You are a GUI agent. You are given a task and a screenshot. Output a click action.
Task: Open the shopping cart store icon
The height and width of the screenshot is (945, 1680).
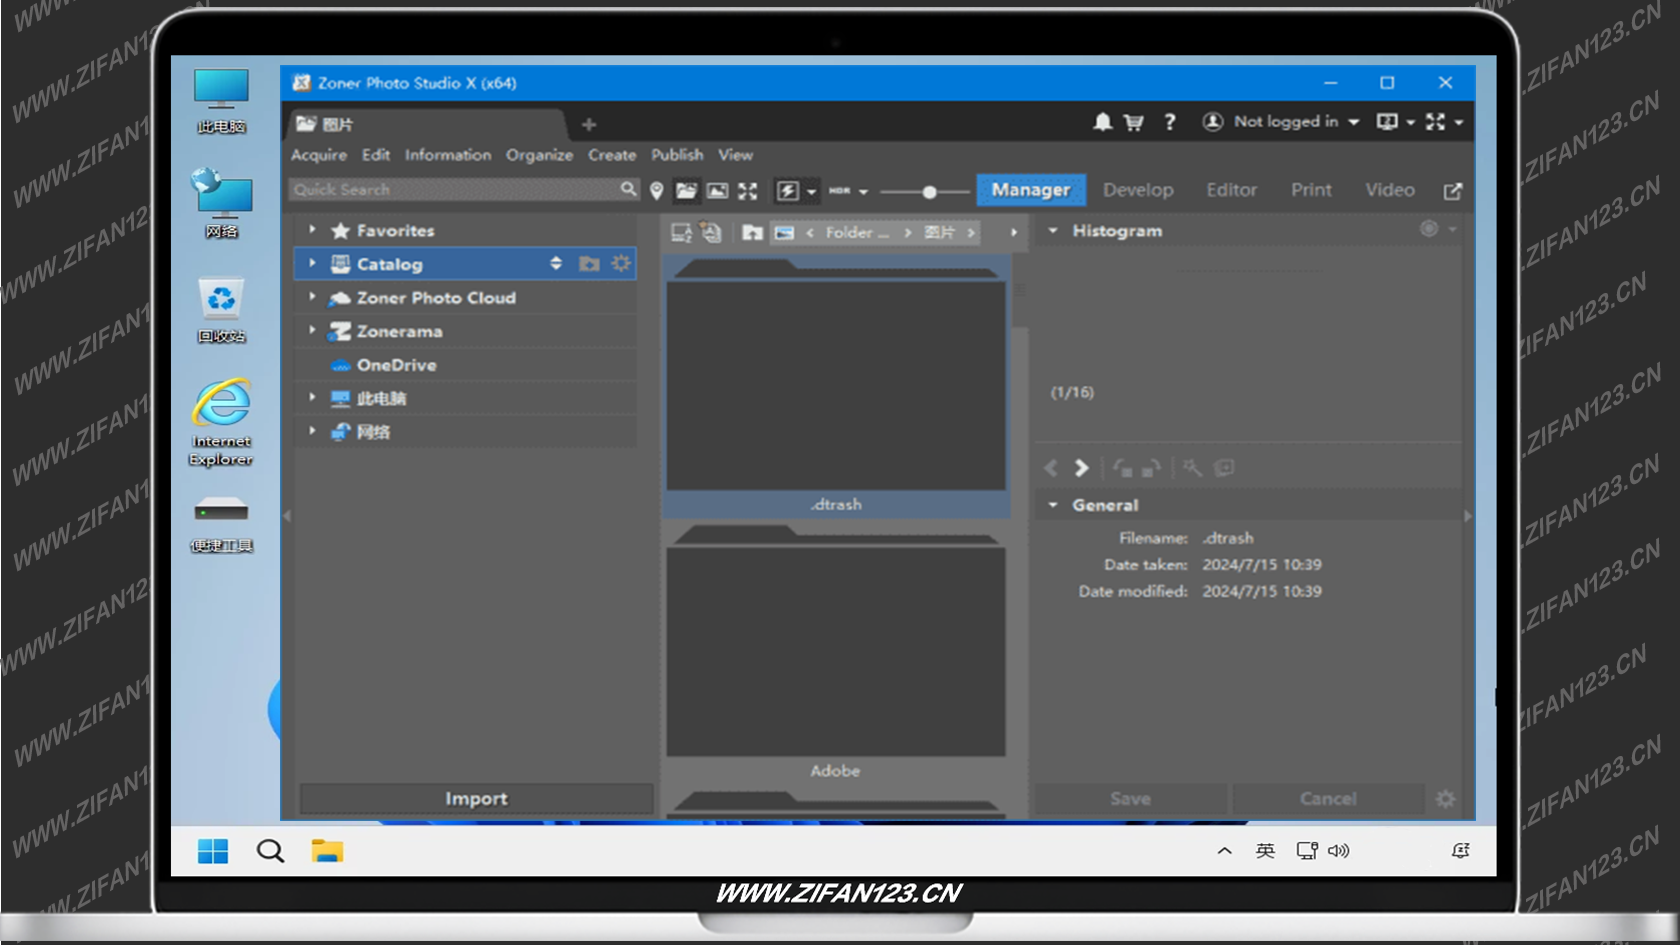(1134, 122)
